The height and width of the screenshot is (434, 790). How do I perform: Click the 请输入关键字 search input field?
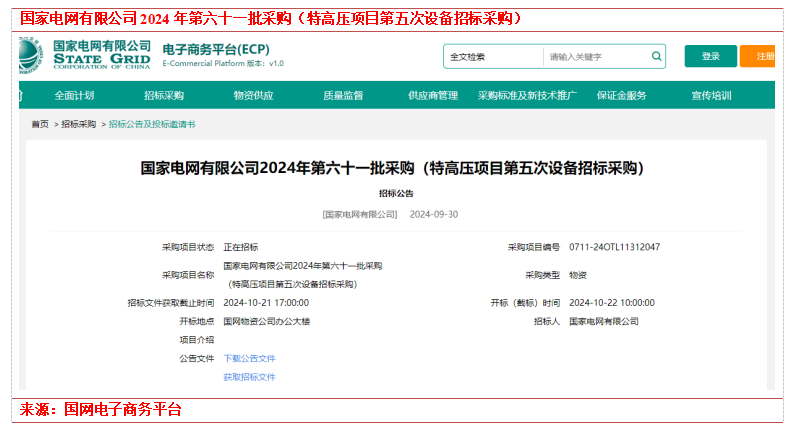pos(595,57)
